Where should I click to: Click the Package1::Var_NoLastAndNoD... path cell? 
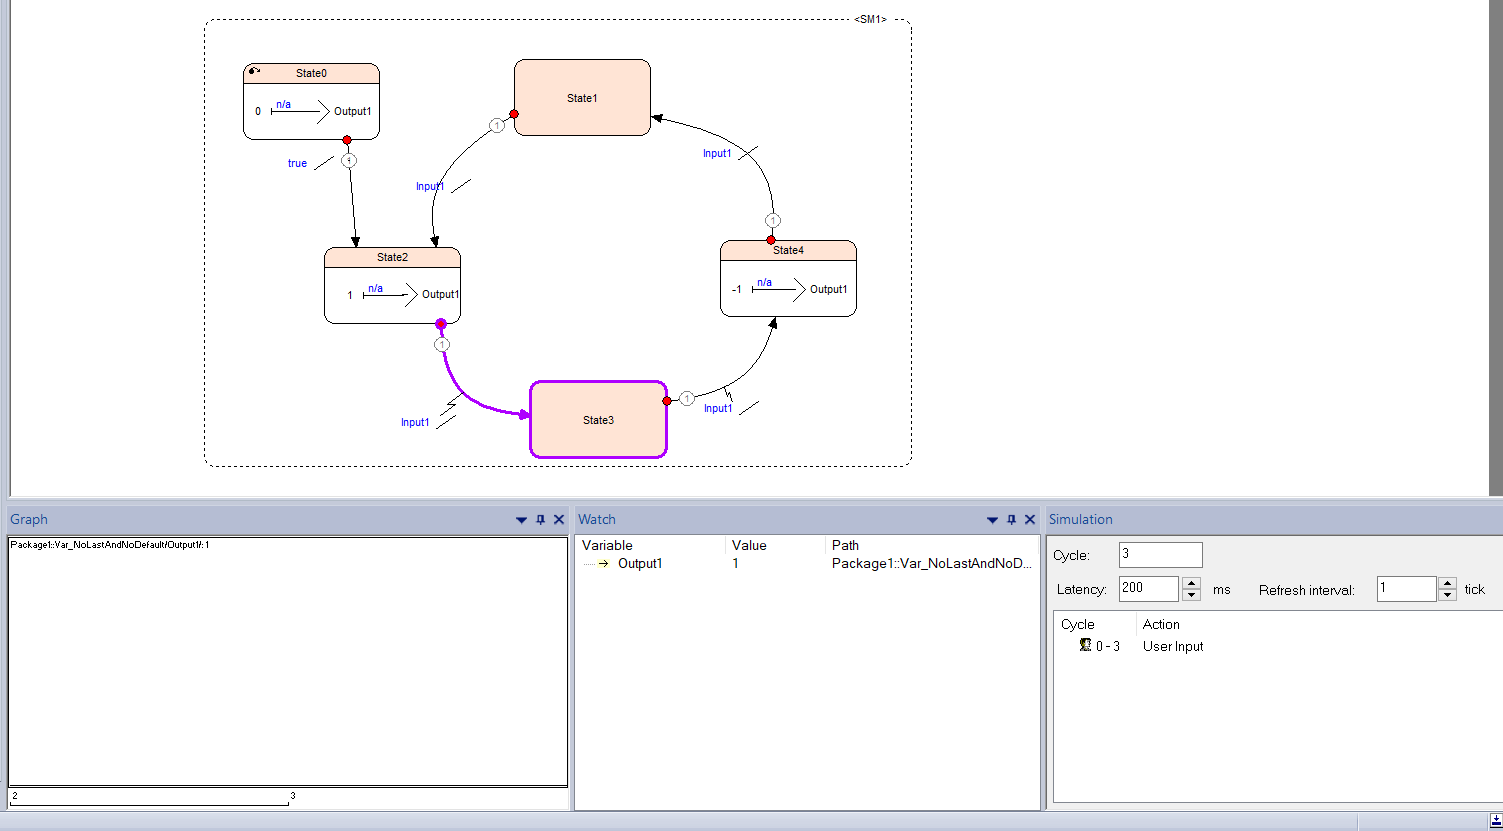(931, 563)
